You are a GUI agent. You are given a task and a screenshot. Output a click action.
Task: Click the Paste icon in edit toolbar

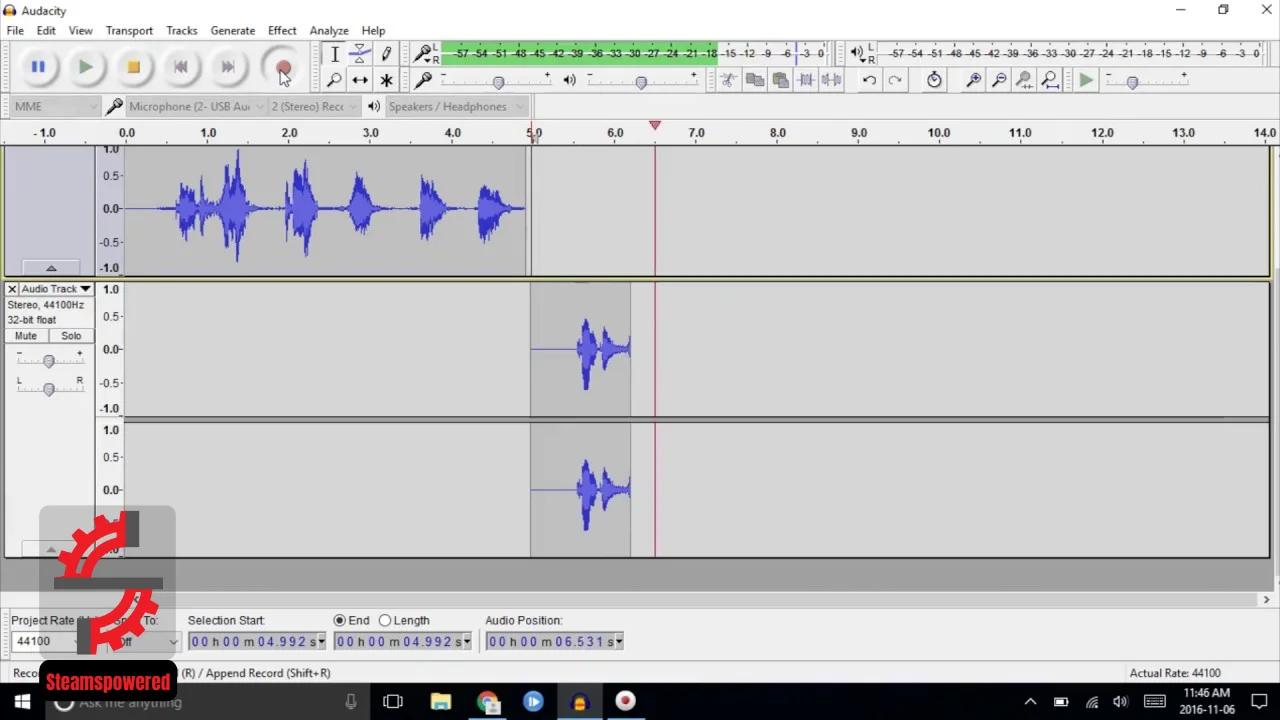(780, 80)
